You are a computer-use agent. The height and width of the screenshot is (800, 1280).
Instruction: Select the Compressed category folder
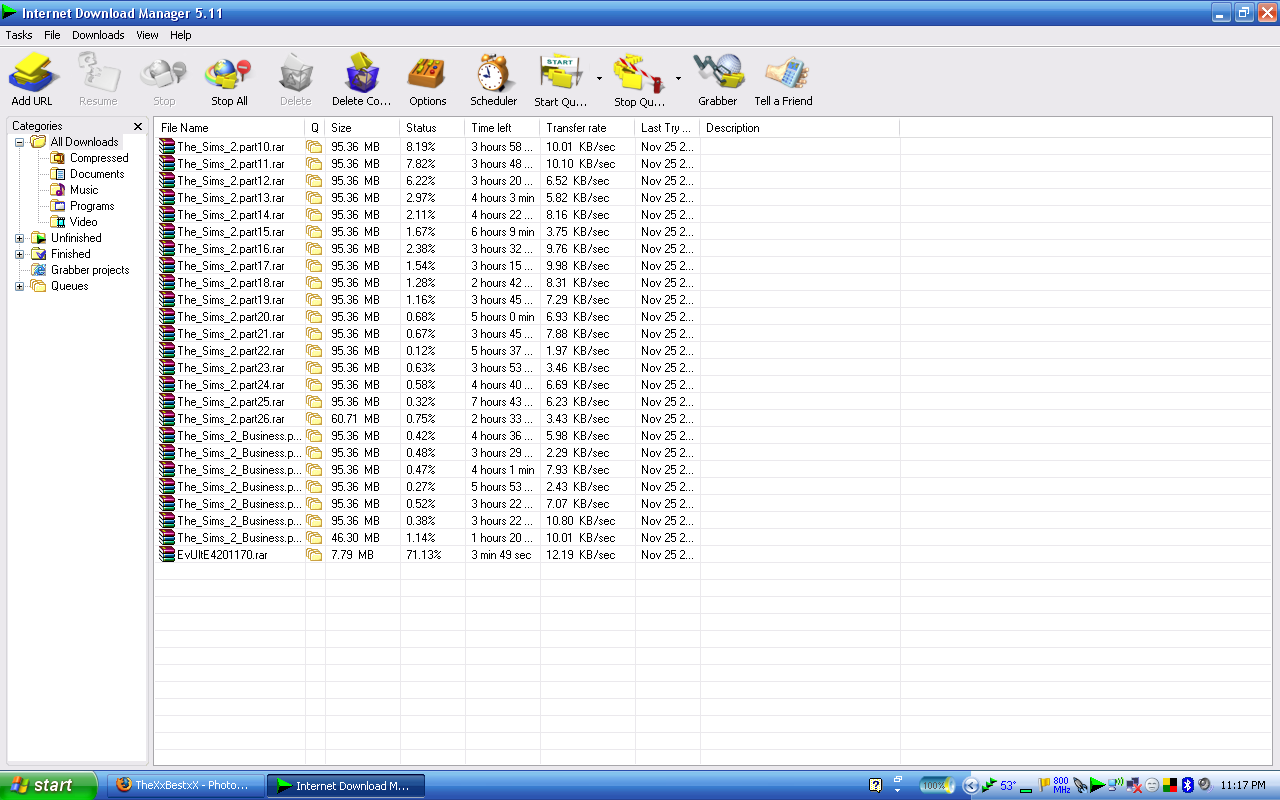pyautogui.click(x=98, y=158)
